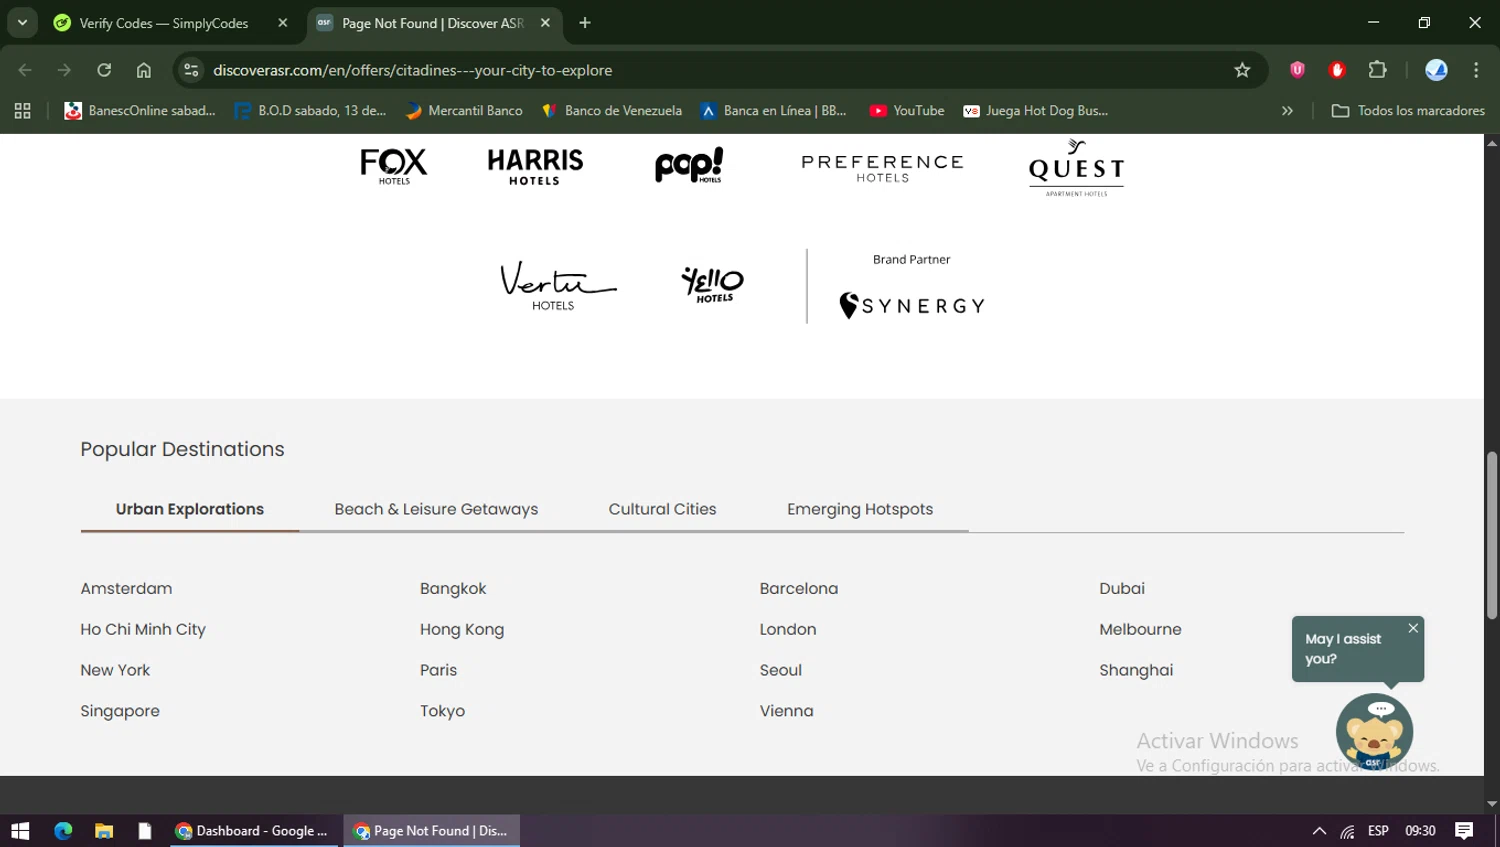
Task: Open the Banco de Venezuela bookmark
Action: tap(611, 111)
